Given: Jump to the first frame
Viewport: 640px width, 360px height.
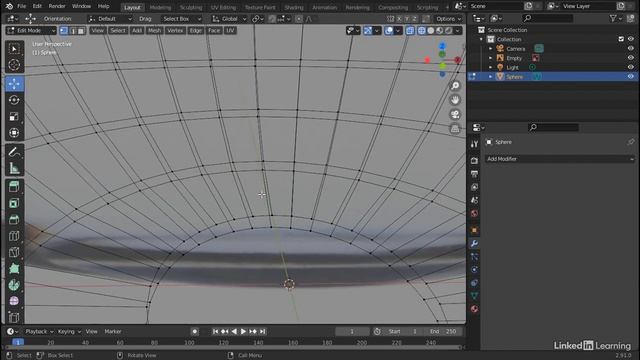Looking at the screenshot, I should (215, 332).
